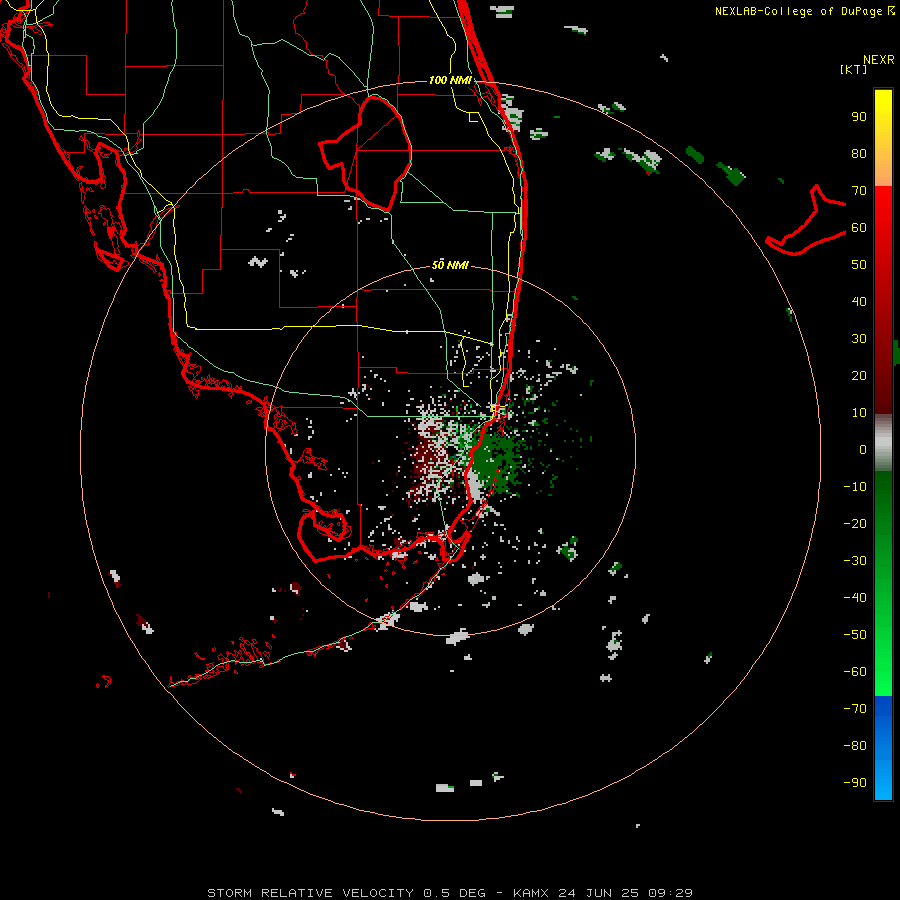900x900 pixels.
Task: Click the 80 value on the velocity scale
Action: [859, 154]
